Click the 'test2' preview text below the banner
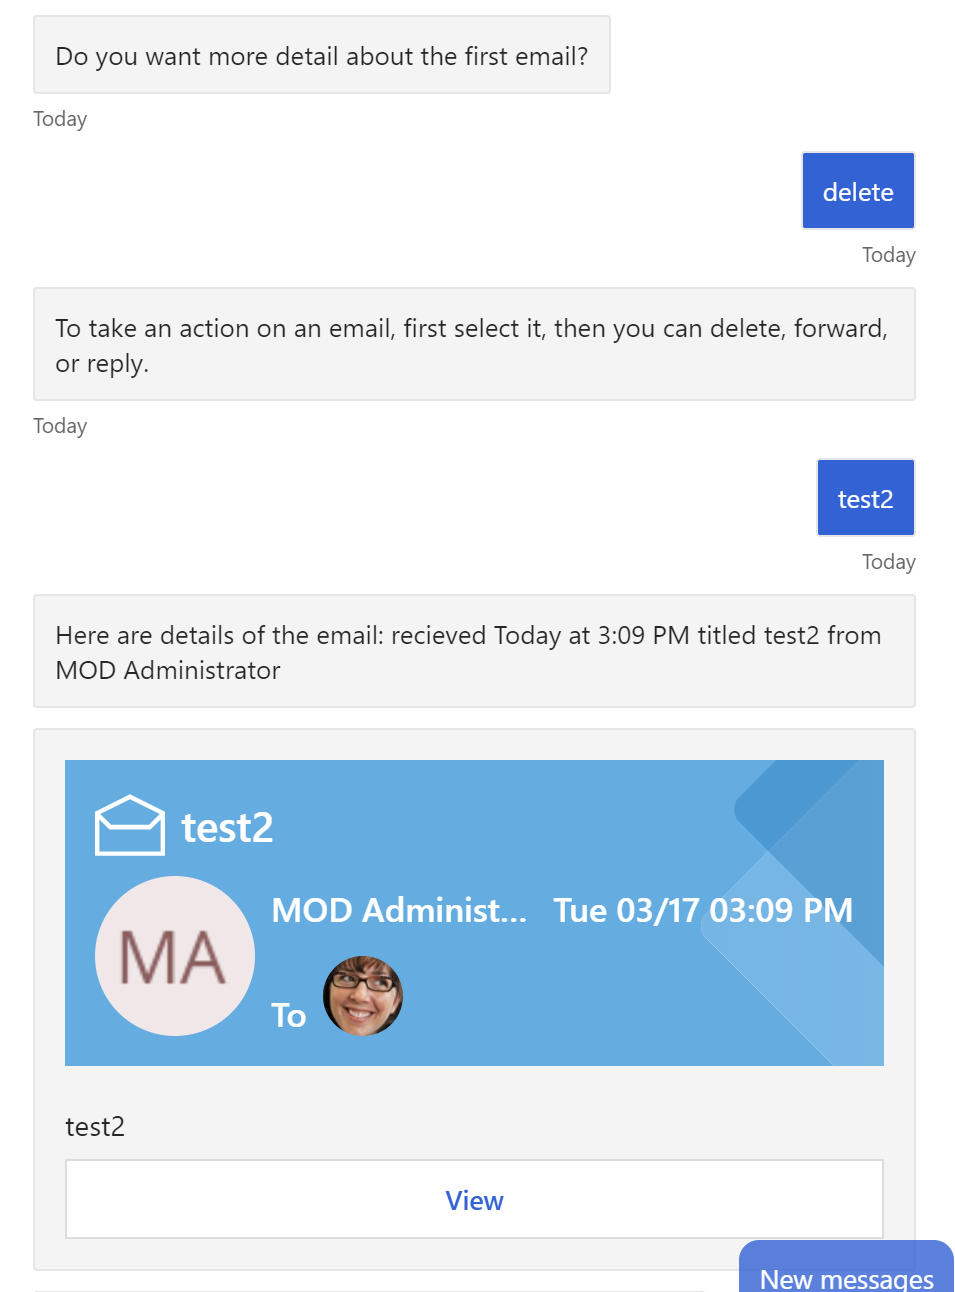This screenshot has height=1292, width=955. pyautogui.click(x=94, y=1126)
